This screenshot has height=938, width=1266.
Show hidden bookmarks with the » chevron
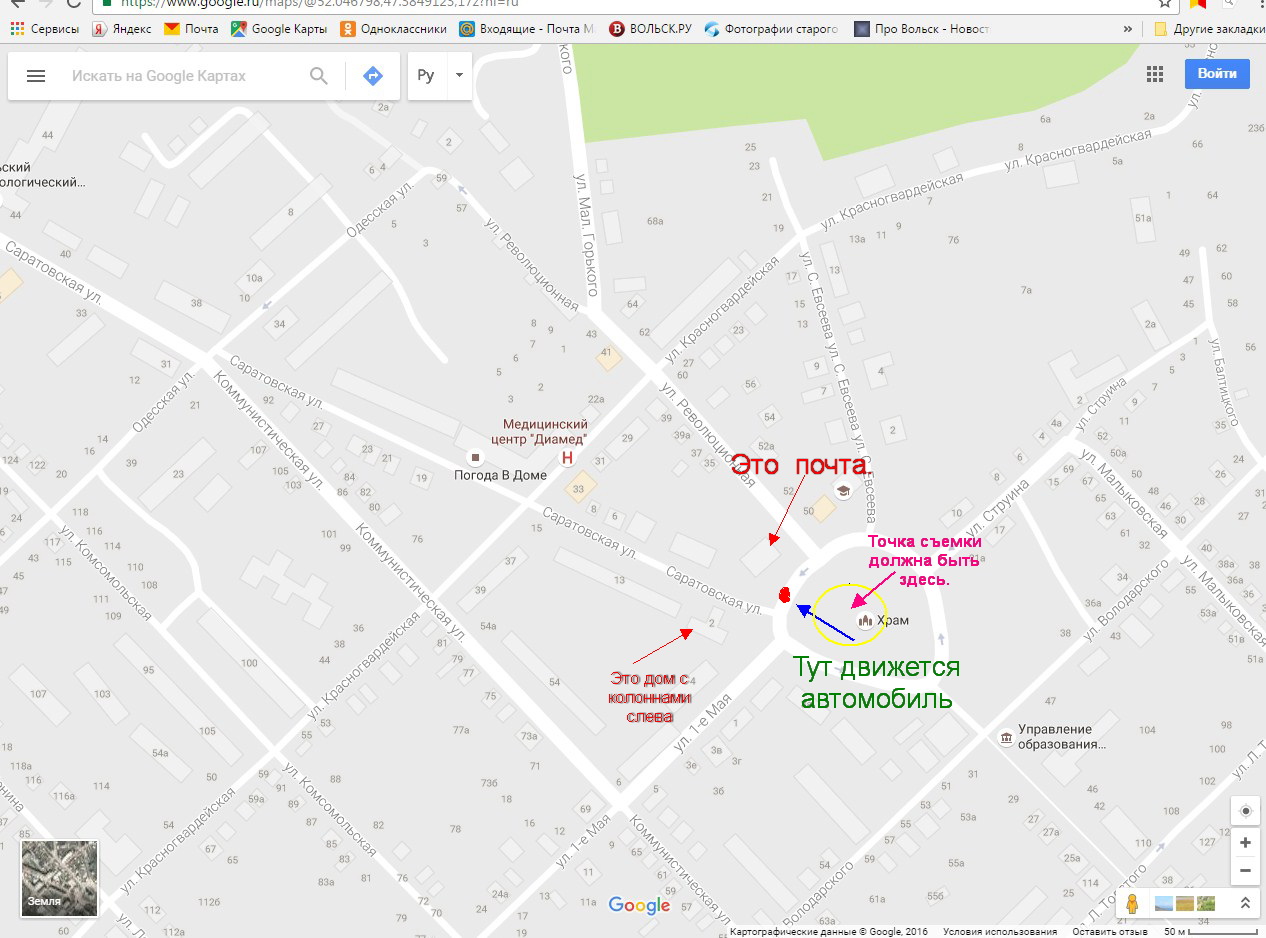pos(1128,29)
